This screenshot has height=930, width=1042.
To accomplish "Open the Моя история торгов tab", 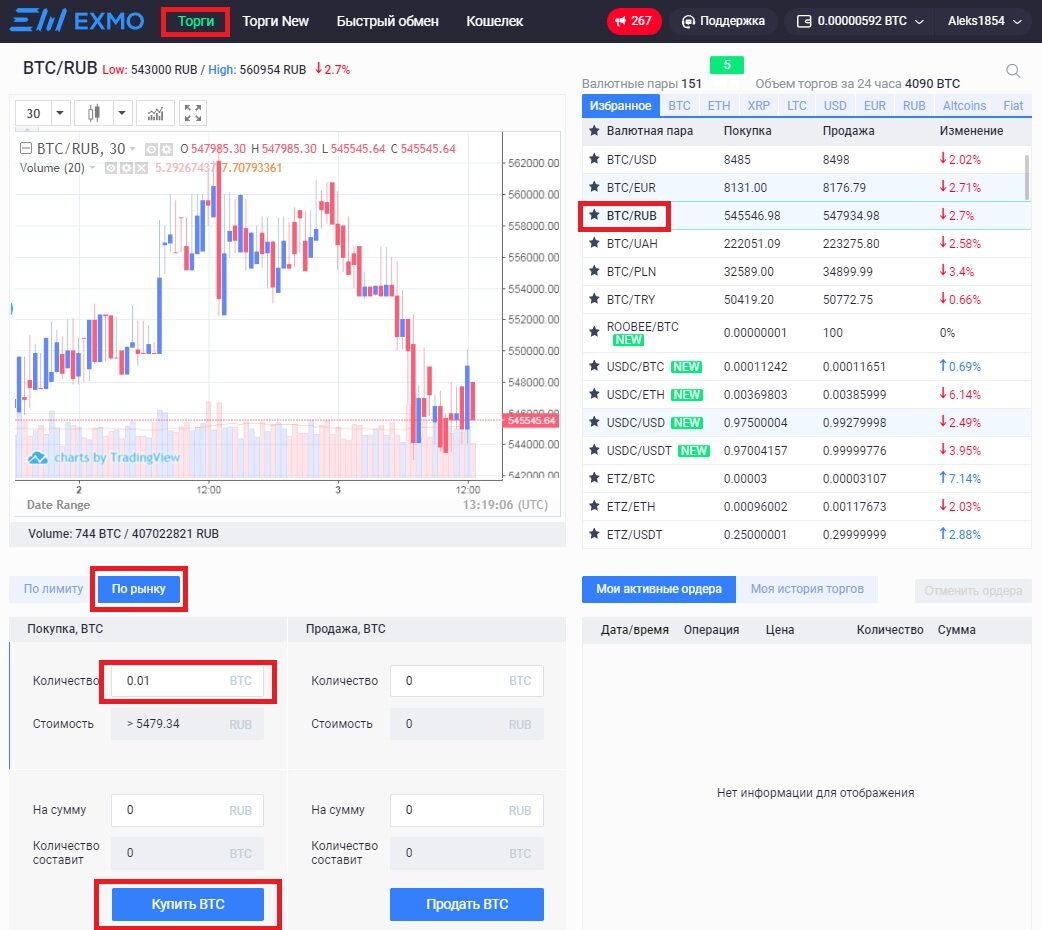I will coord(807,589).
